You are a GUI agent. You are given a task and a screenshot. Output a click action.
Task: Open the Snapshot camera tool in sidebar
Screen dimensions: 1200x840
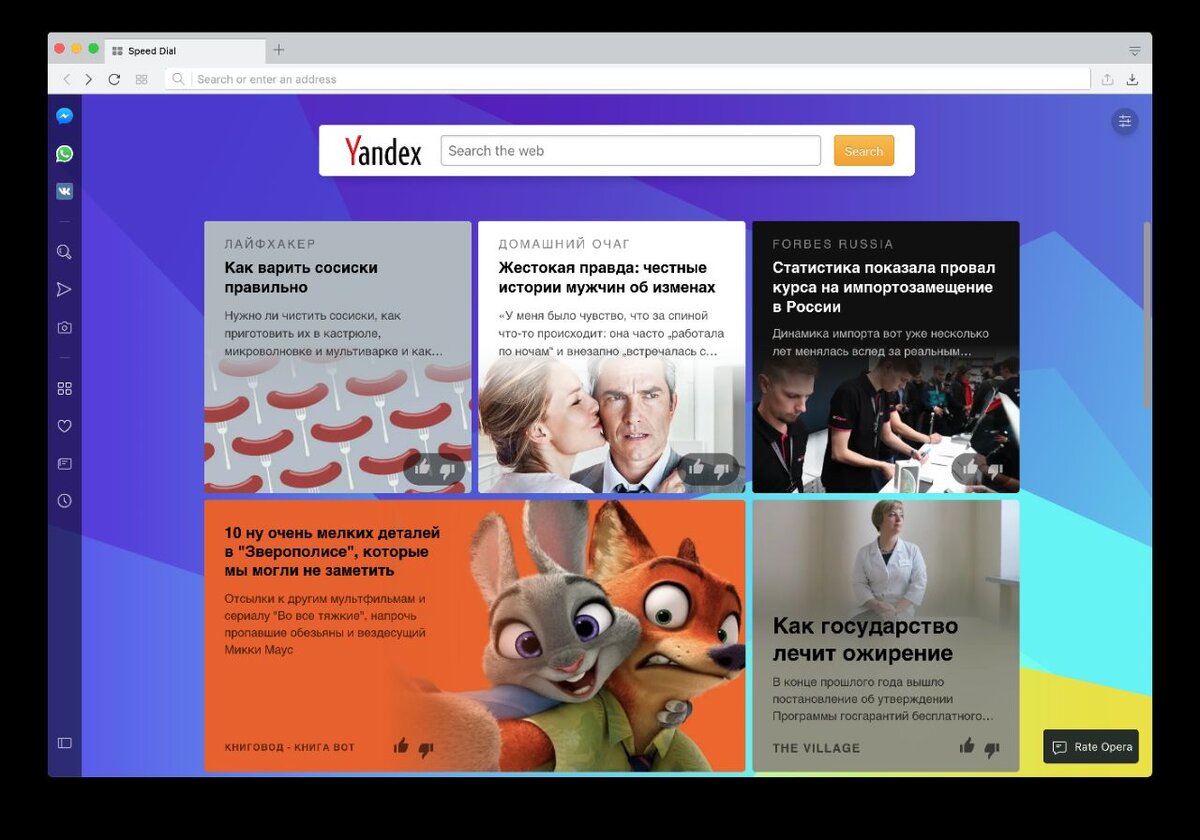point(64,327)
